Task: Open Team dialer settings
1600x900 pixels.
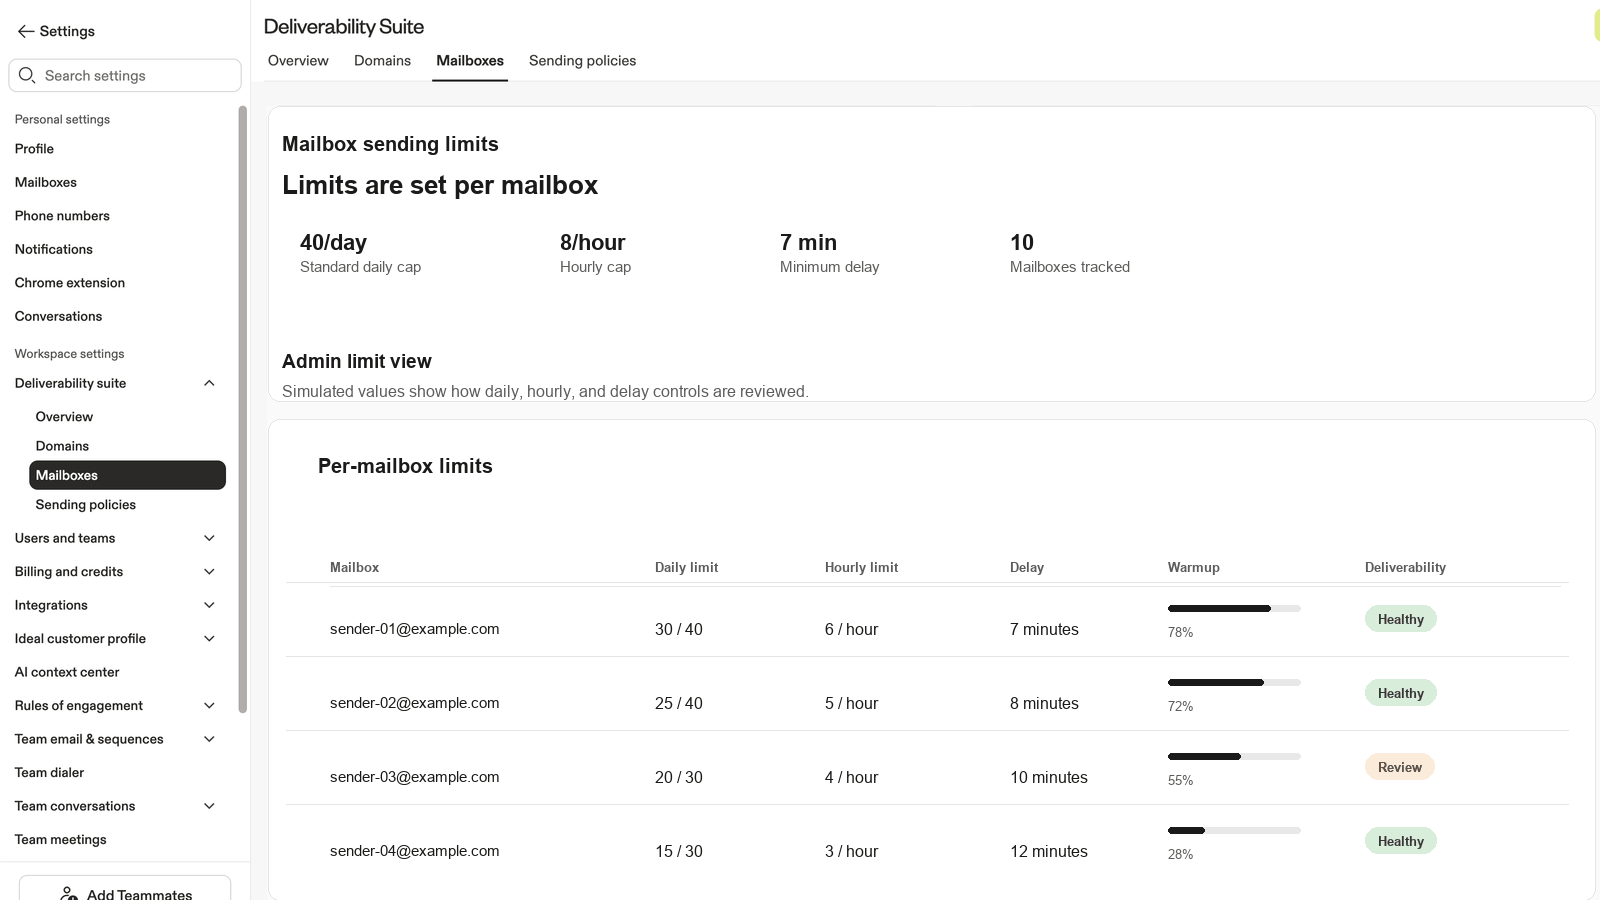Action: click(x=49, y=773)
